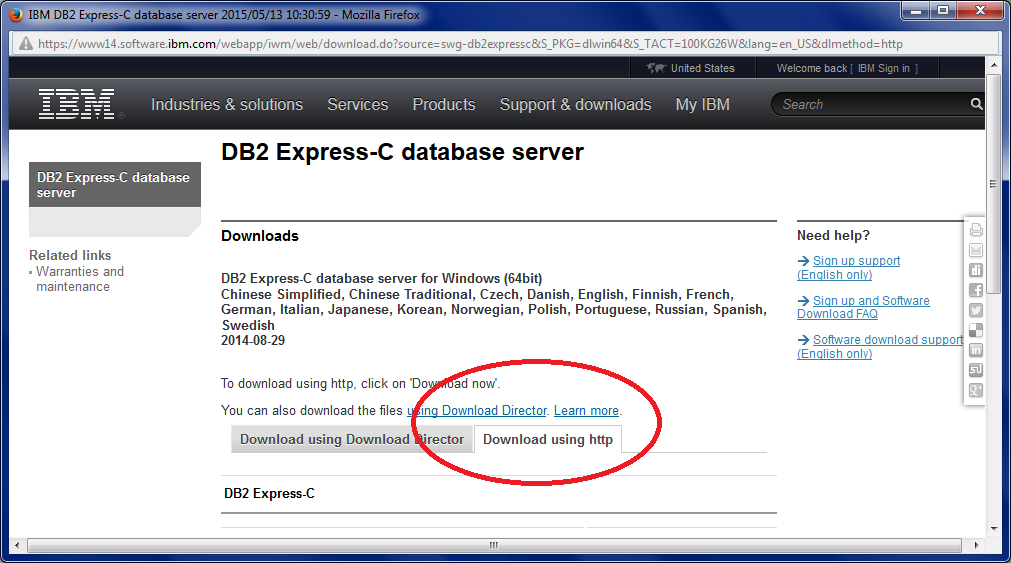Share page on Twitter icon

(976, 310)
